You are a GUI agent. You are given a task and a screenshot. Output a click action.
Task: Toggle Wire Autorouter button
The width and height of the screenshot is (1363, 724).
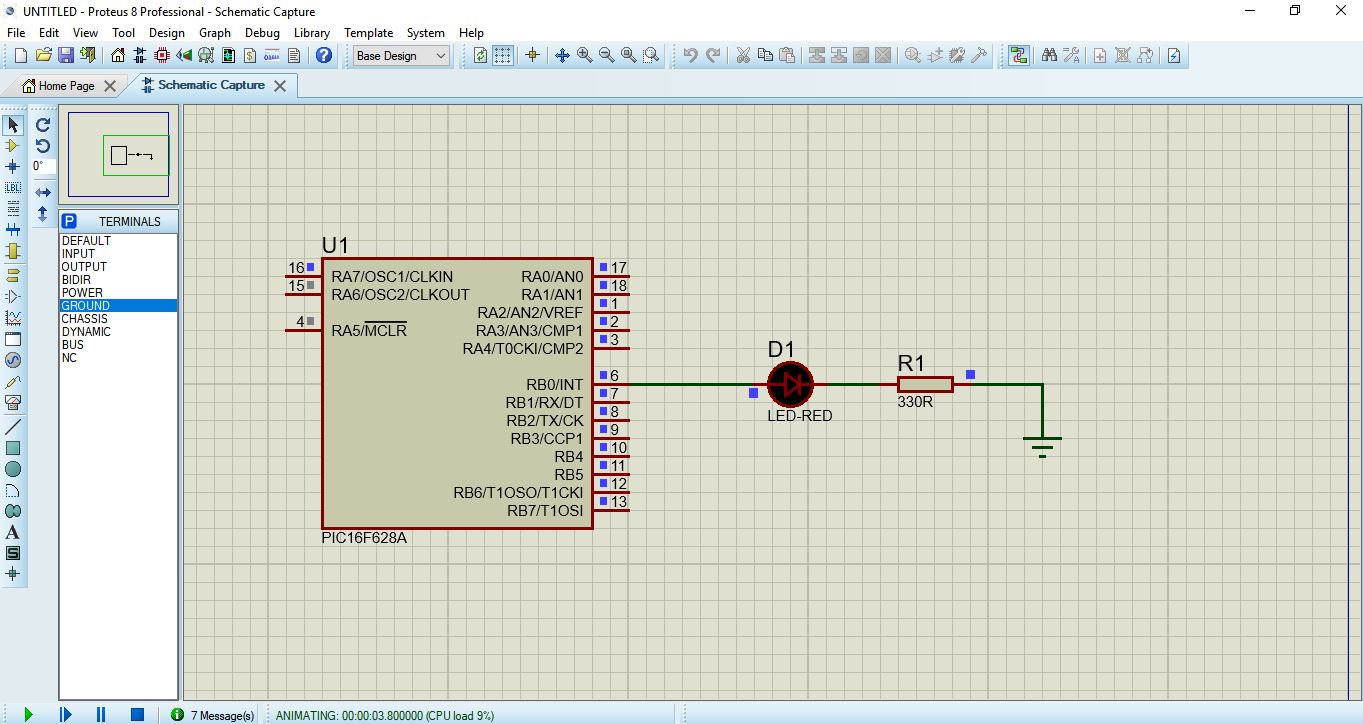pyautogui.click(x=1018, y=56)
